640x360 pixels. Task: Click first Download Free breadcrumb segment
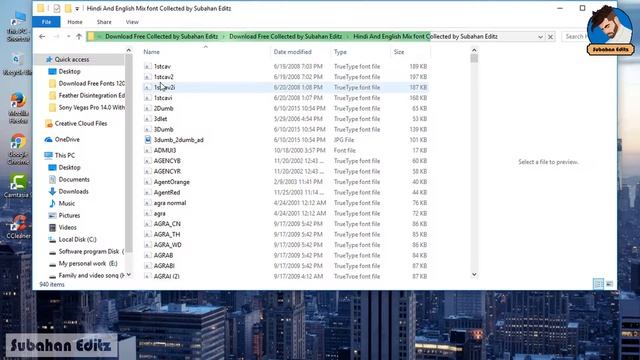(161, 37)
